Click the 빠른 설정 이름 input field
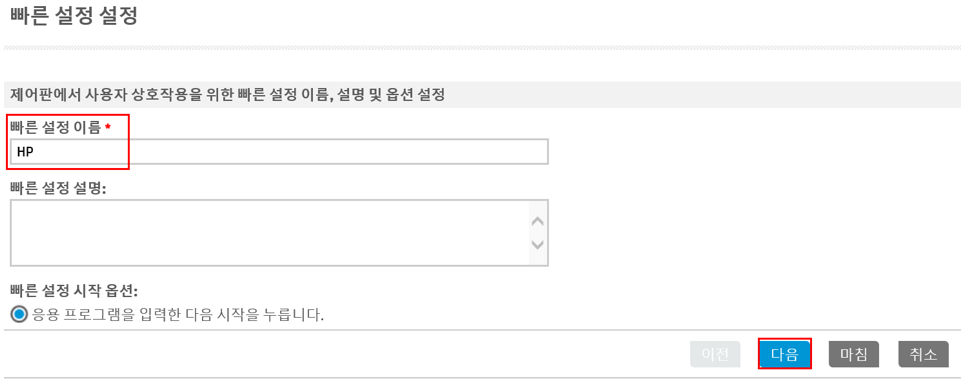Image resolution: width=969 pixels, height=387 pixels. click(279, 152)
